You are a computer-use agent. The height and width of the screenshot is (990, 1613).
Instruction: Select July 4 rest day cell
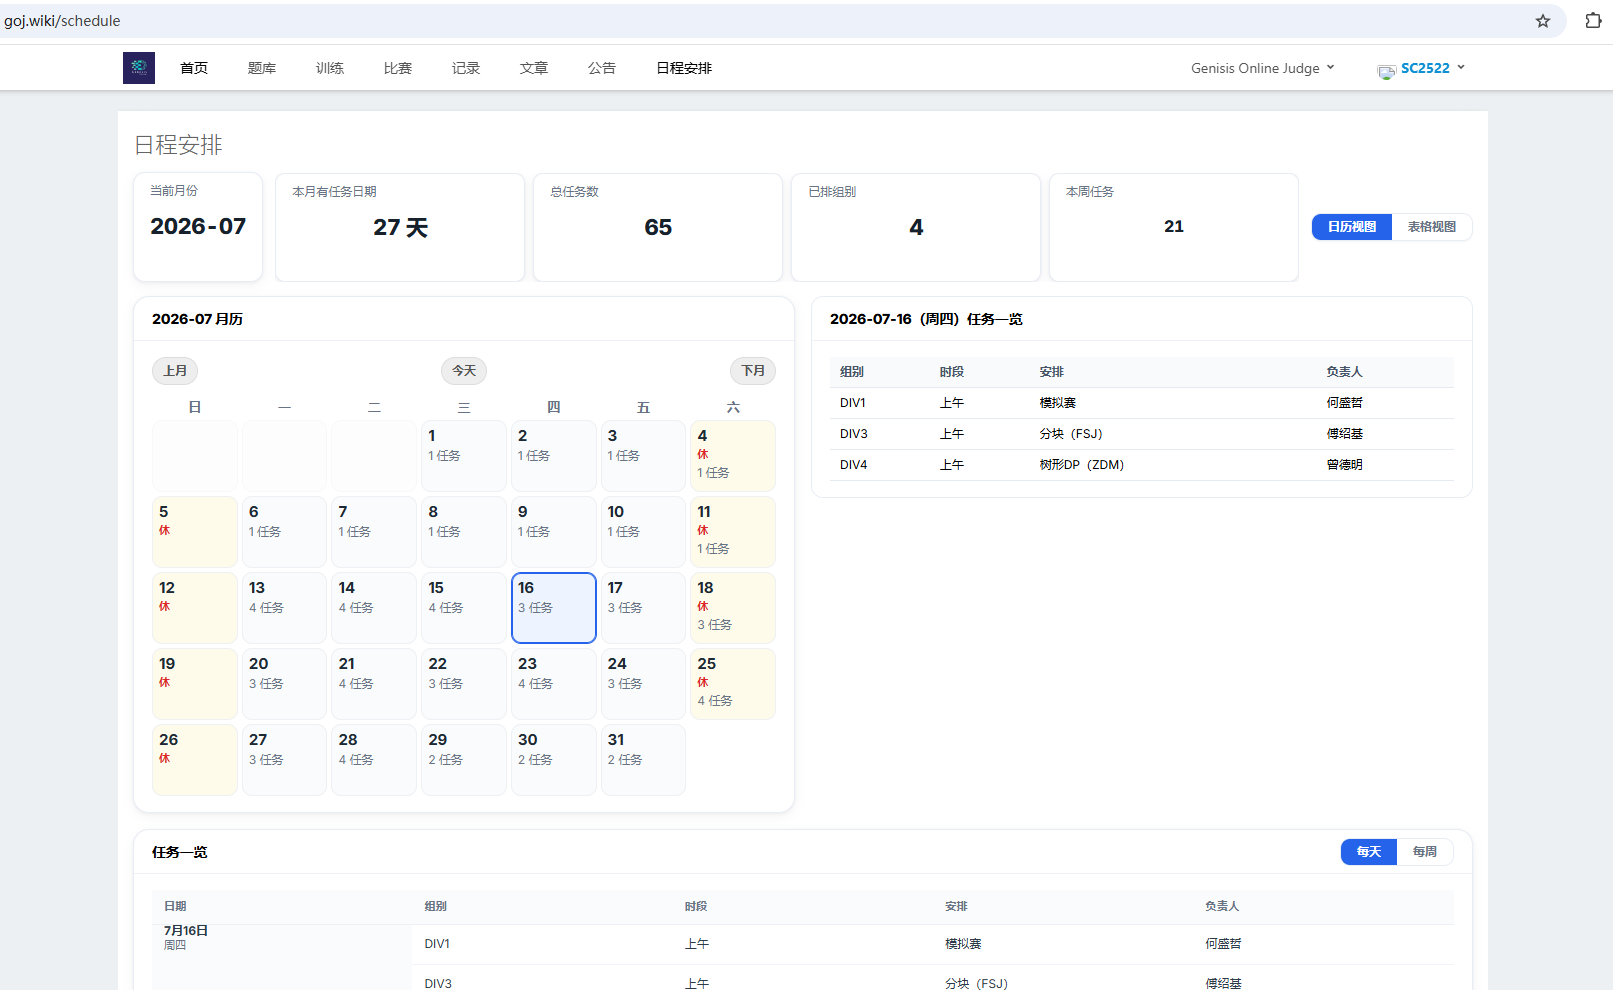[733, 456]
